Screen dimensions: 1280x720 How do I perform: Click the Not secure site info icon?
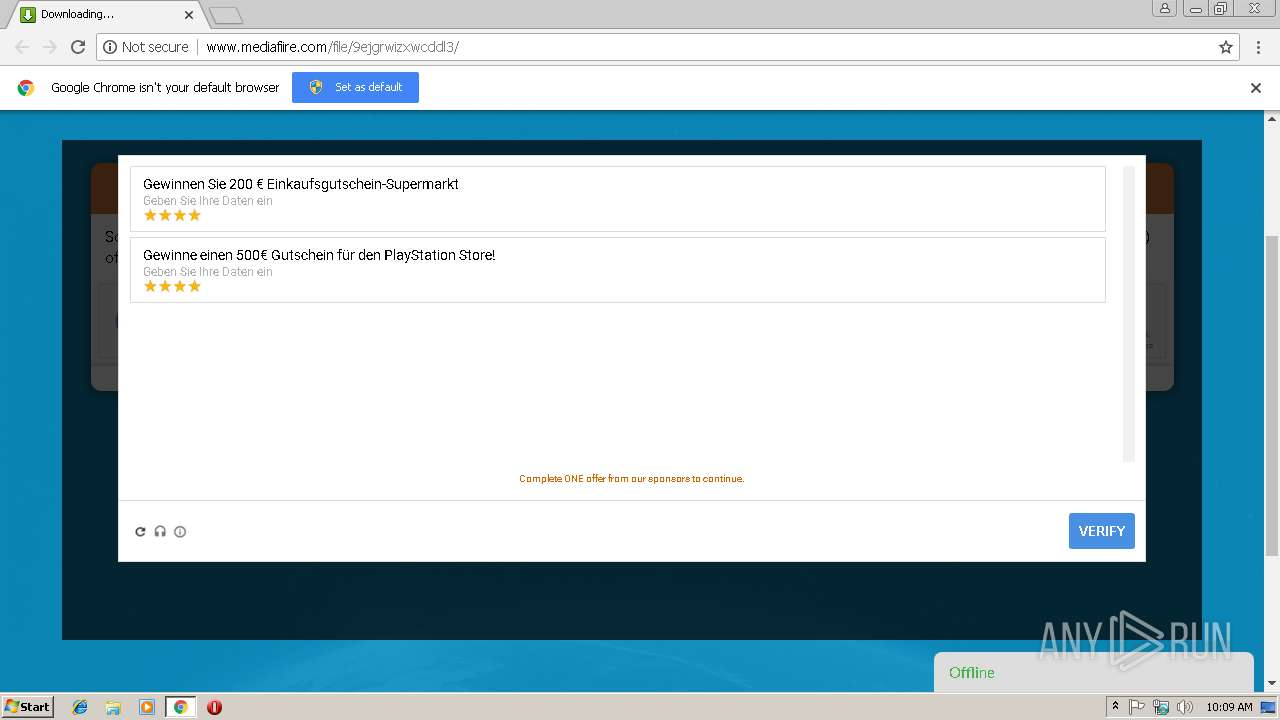point(110,47)
